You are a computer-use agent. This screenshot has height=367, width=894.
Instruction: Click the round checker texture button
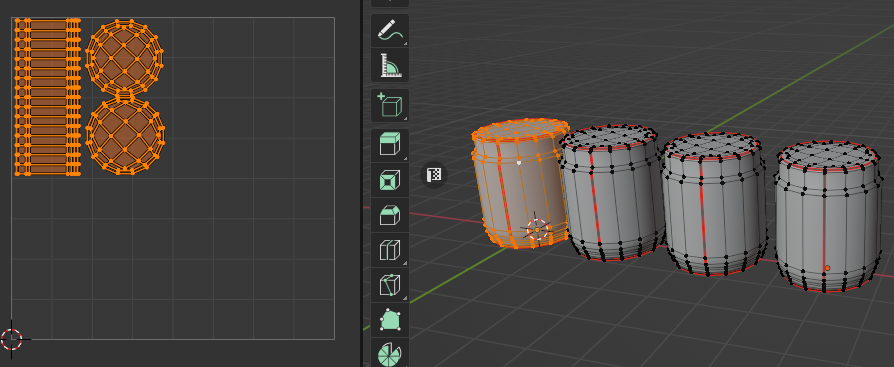pyautogui.click(x=434, y=174)
